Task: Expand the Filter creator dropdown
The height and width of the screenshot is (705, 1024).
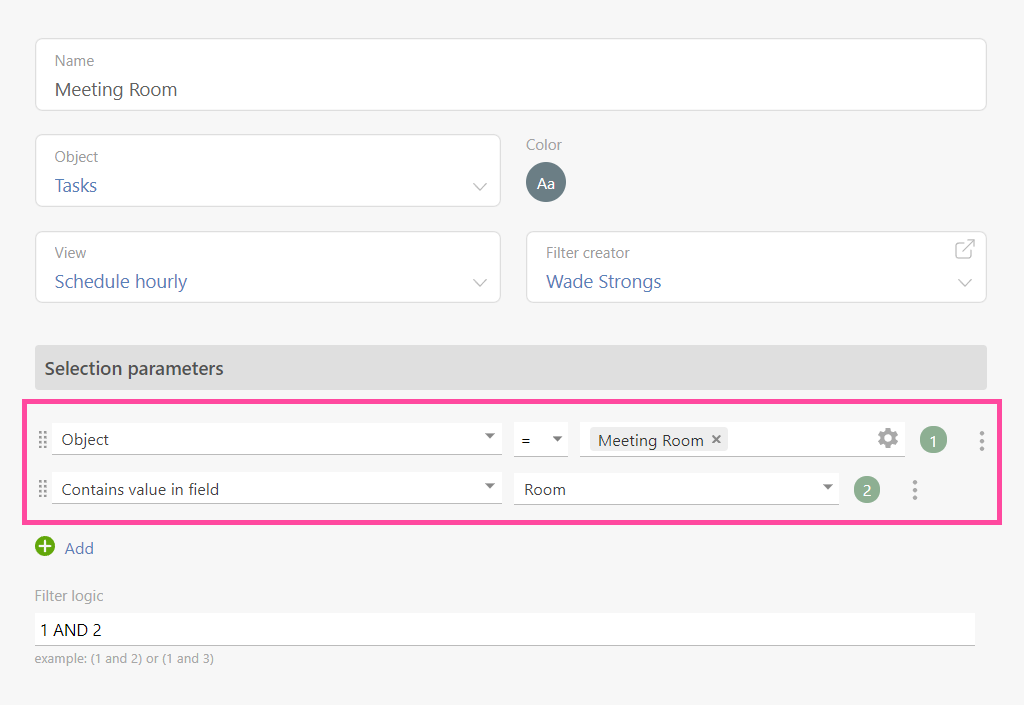Action: [x=965, y=283]
